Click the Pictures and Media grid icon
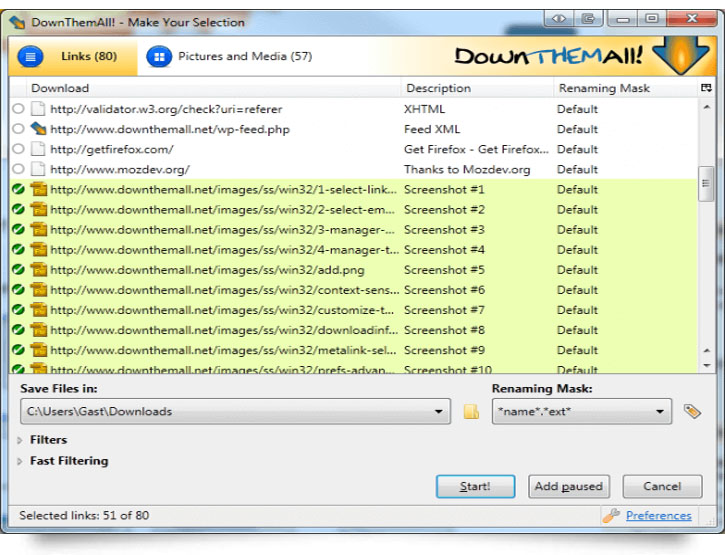Viewport: 725px width, 555px height. 159,56
